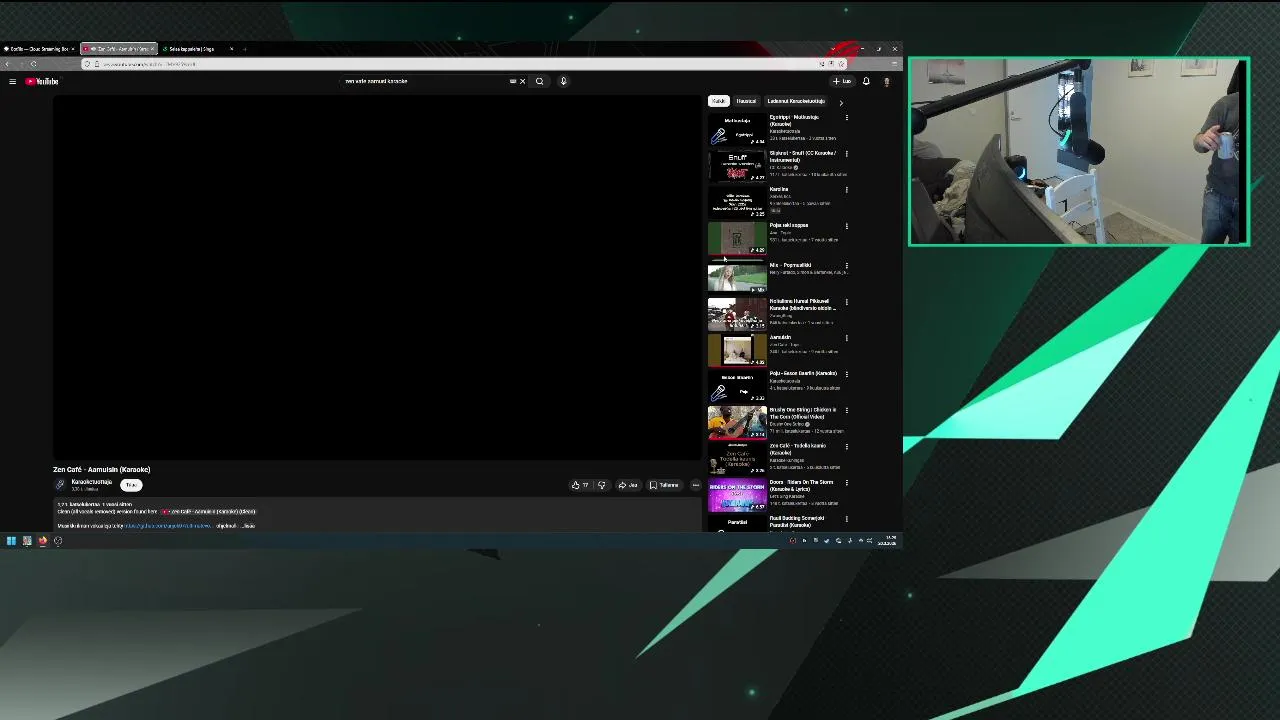The image size is (1280, 720).
Task: Open the Zen Café Todella kaunis karaoke title
Action: coord(798,449)
